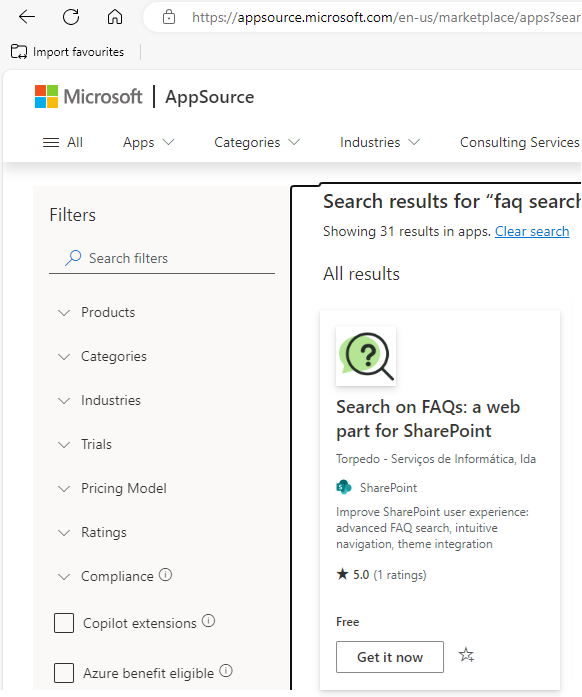
Task: Open the Categories dropdown in top navigation
Action: tap(257, 142)
